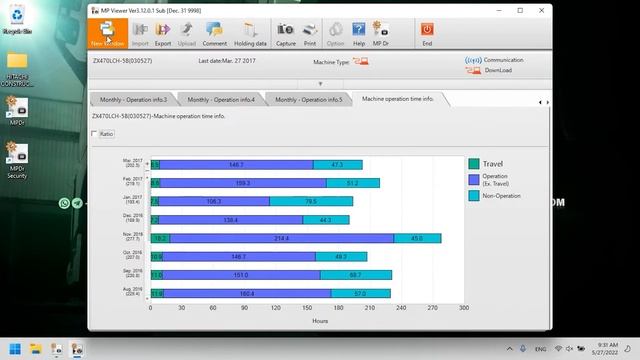The height and width of the screenshot is (360, 640).
Task: Open the Windows Start menu
Action: pos(15,349)
